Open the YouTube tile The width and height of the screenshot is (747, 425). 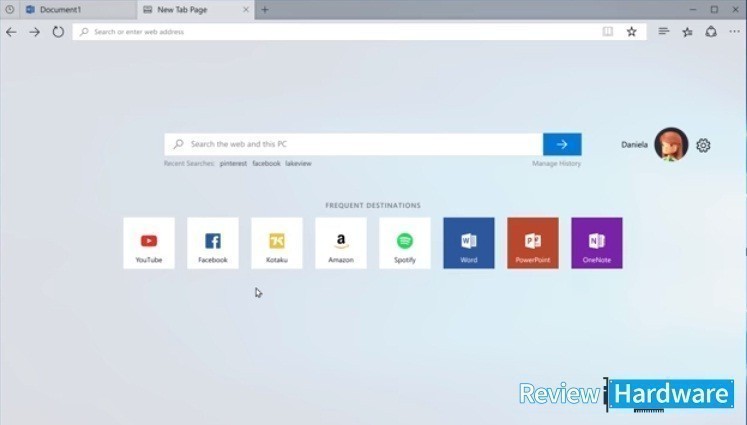[149, 243]
